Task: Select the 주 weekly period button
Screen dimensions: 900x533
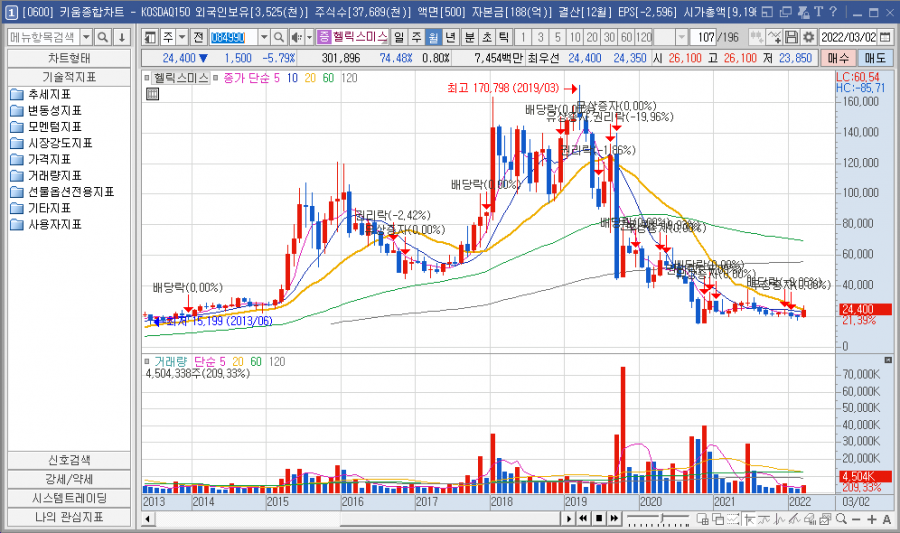Action: click(x=416, y=37)
